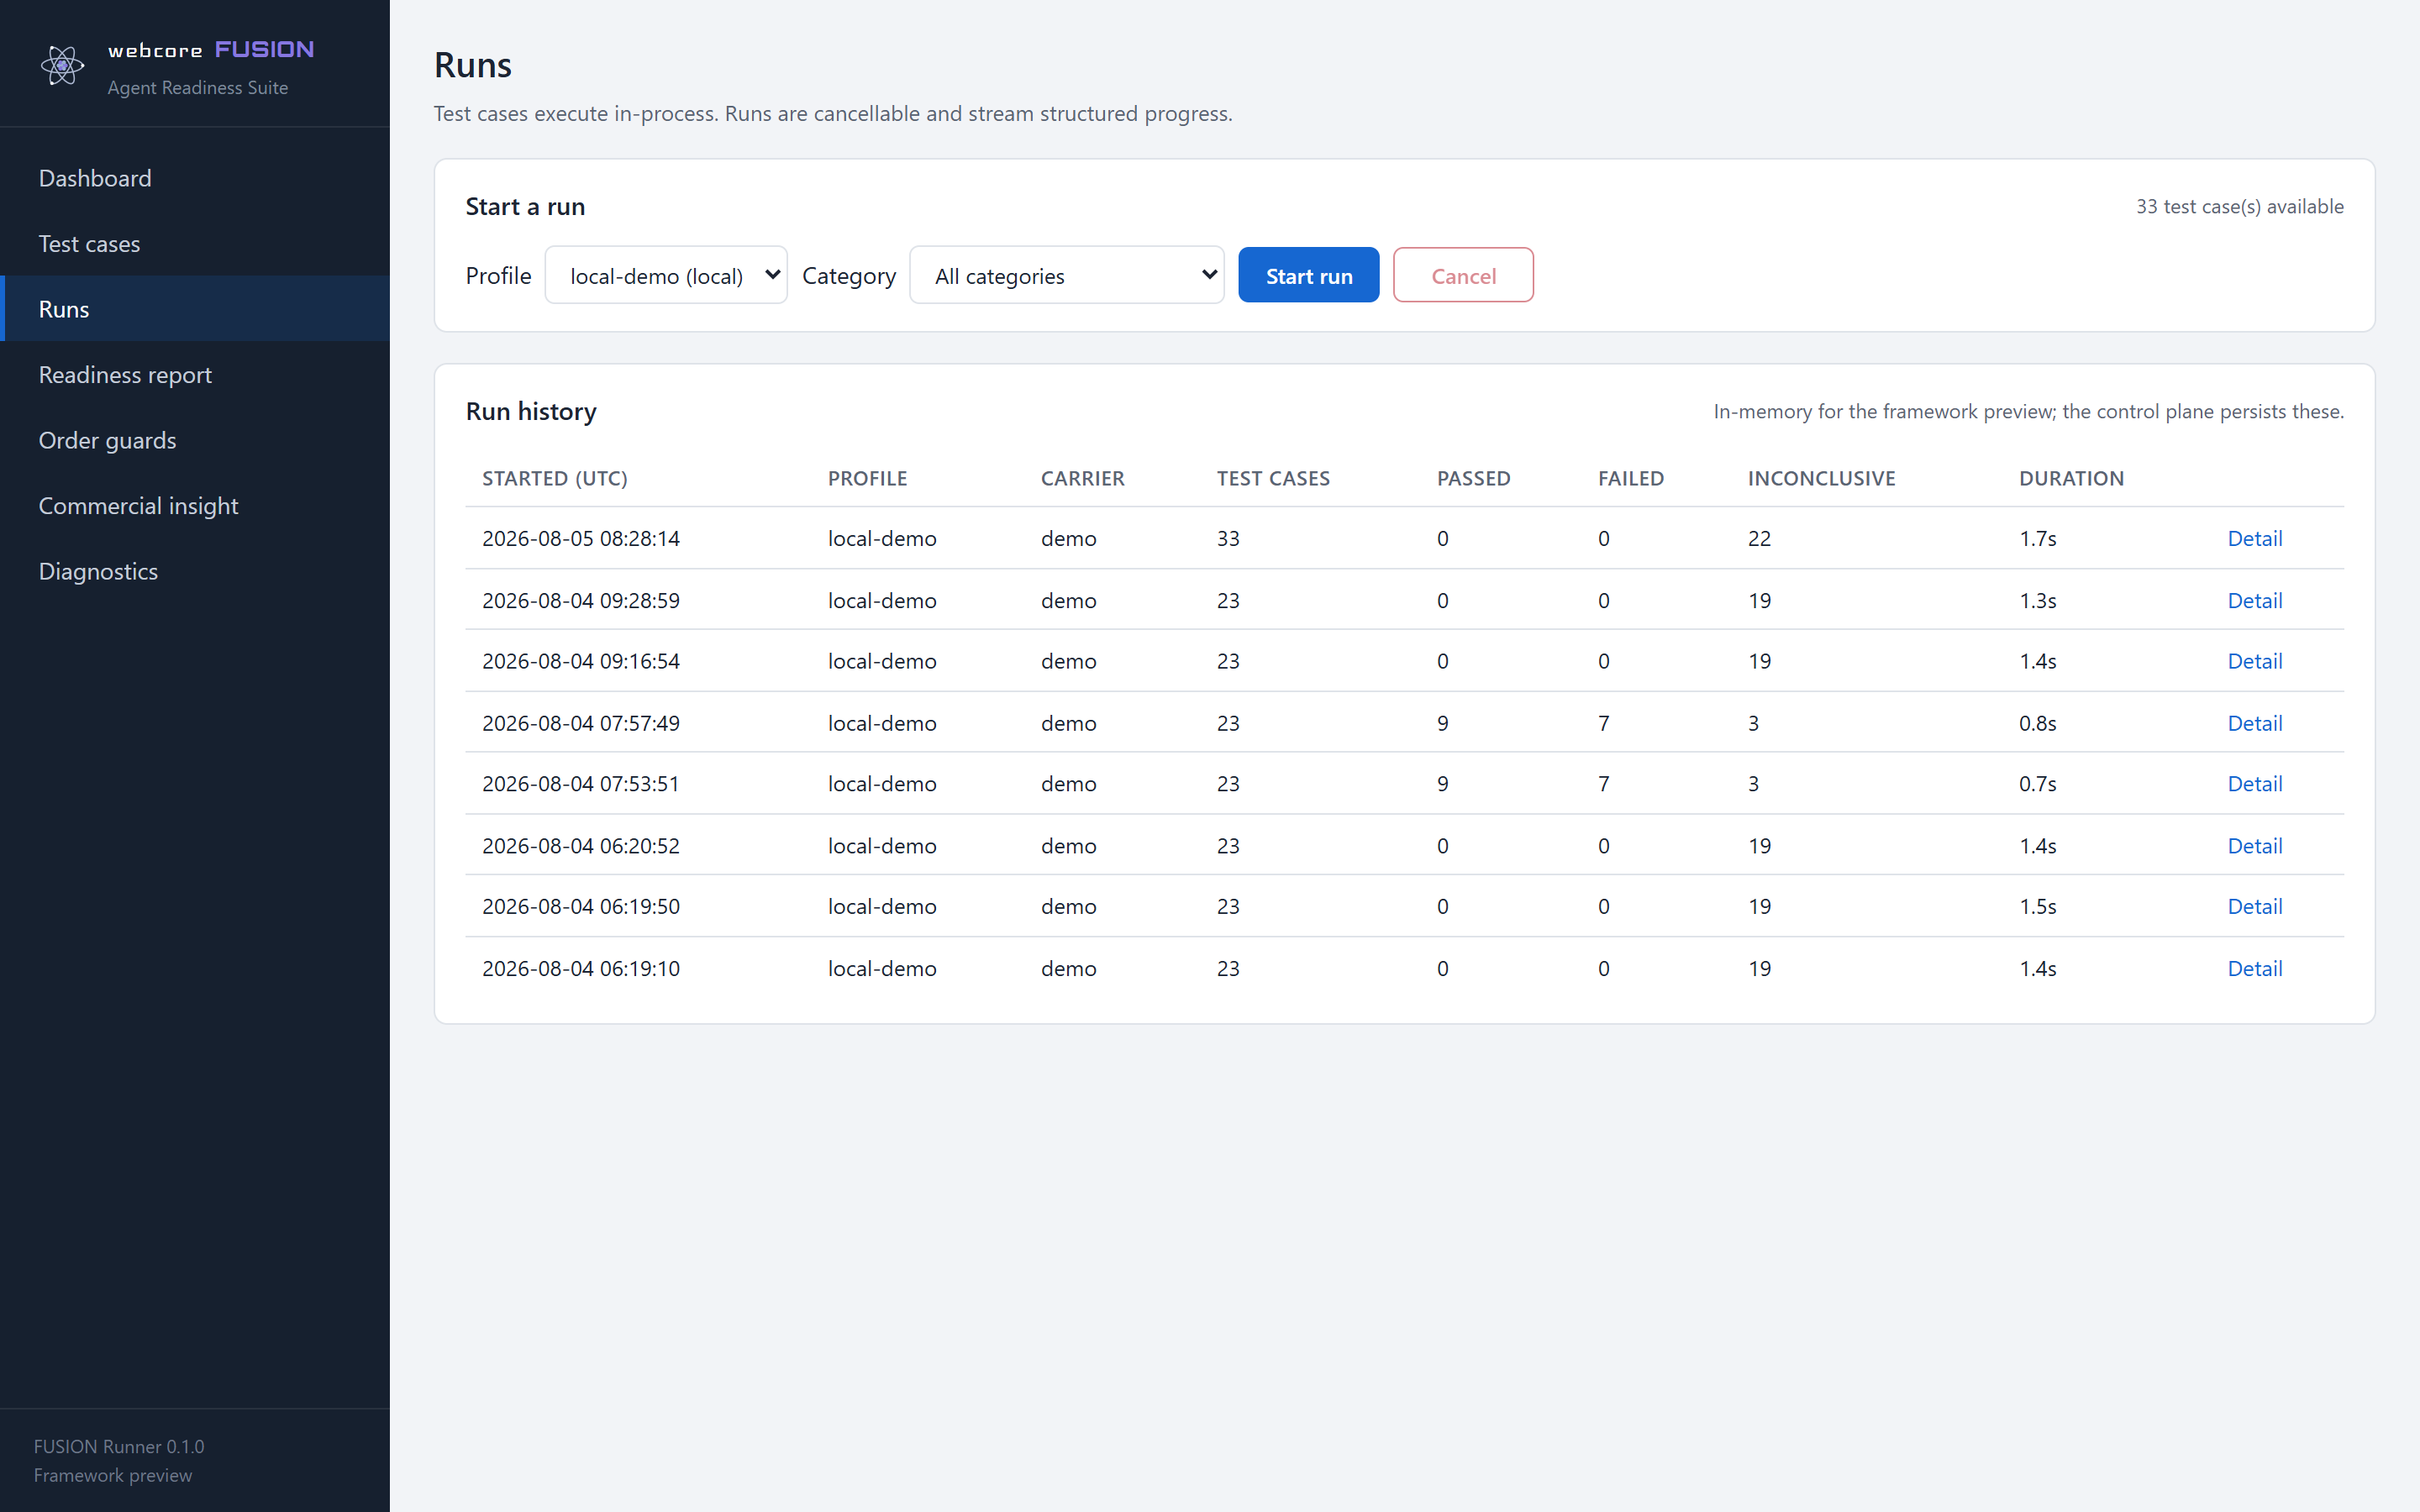2420x1512 pixels.
Task: Open Detail for run 2026-08-05 08:28:14
Action: pyautogui.click(x=2254, y=538)
